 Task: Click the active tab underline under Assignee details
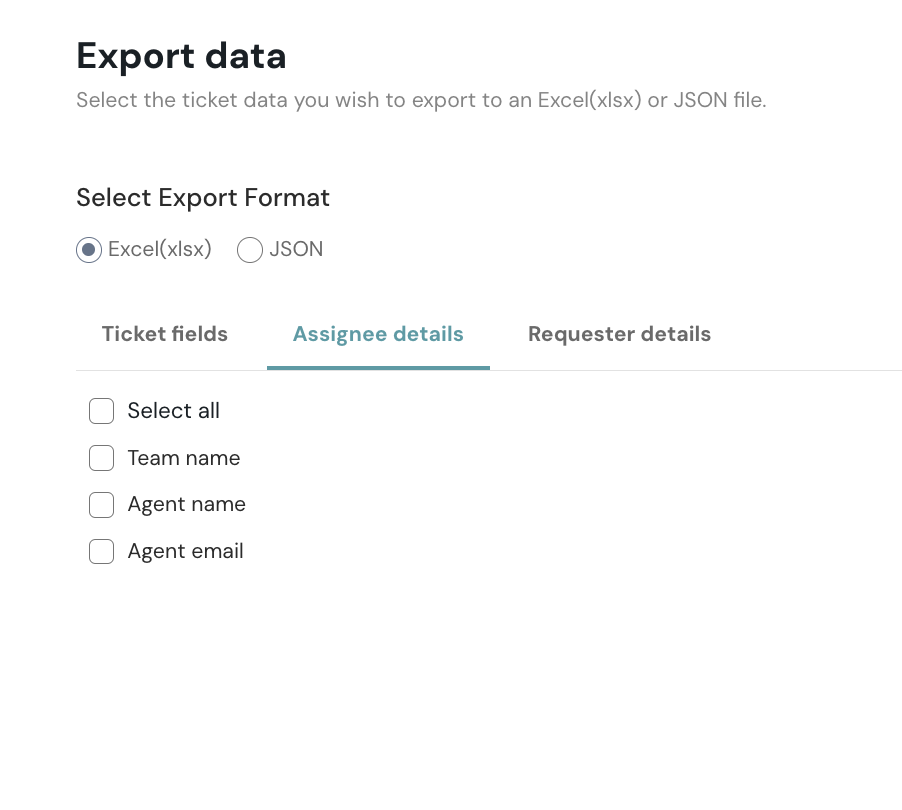pos(378,367)
